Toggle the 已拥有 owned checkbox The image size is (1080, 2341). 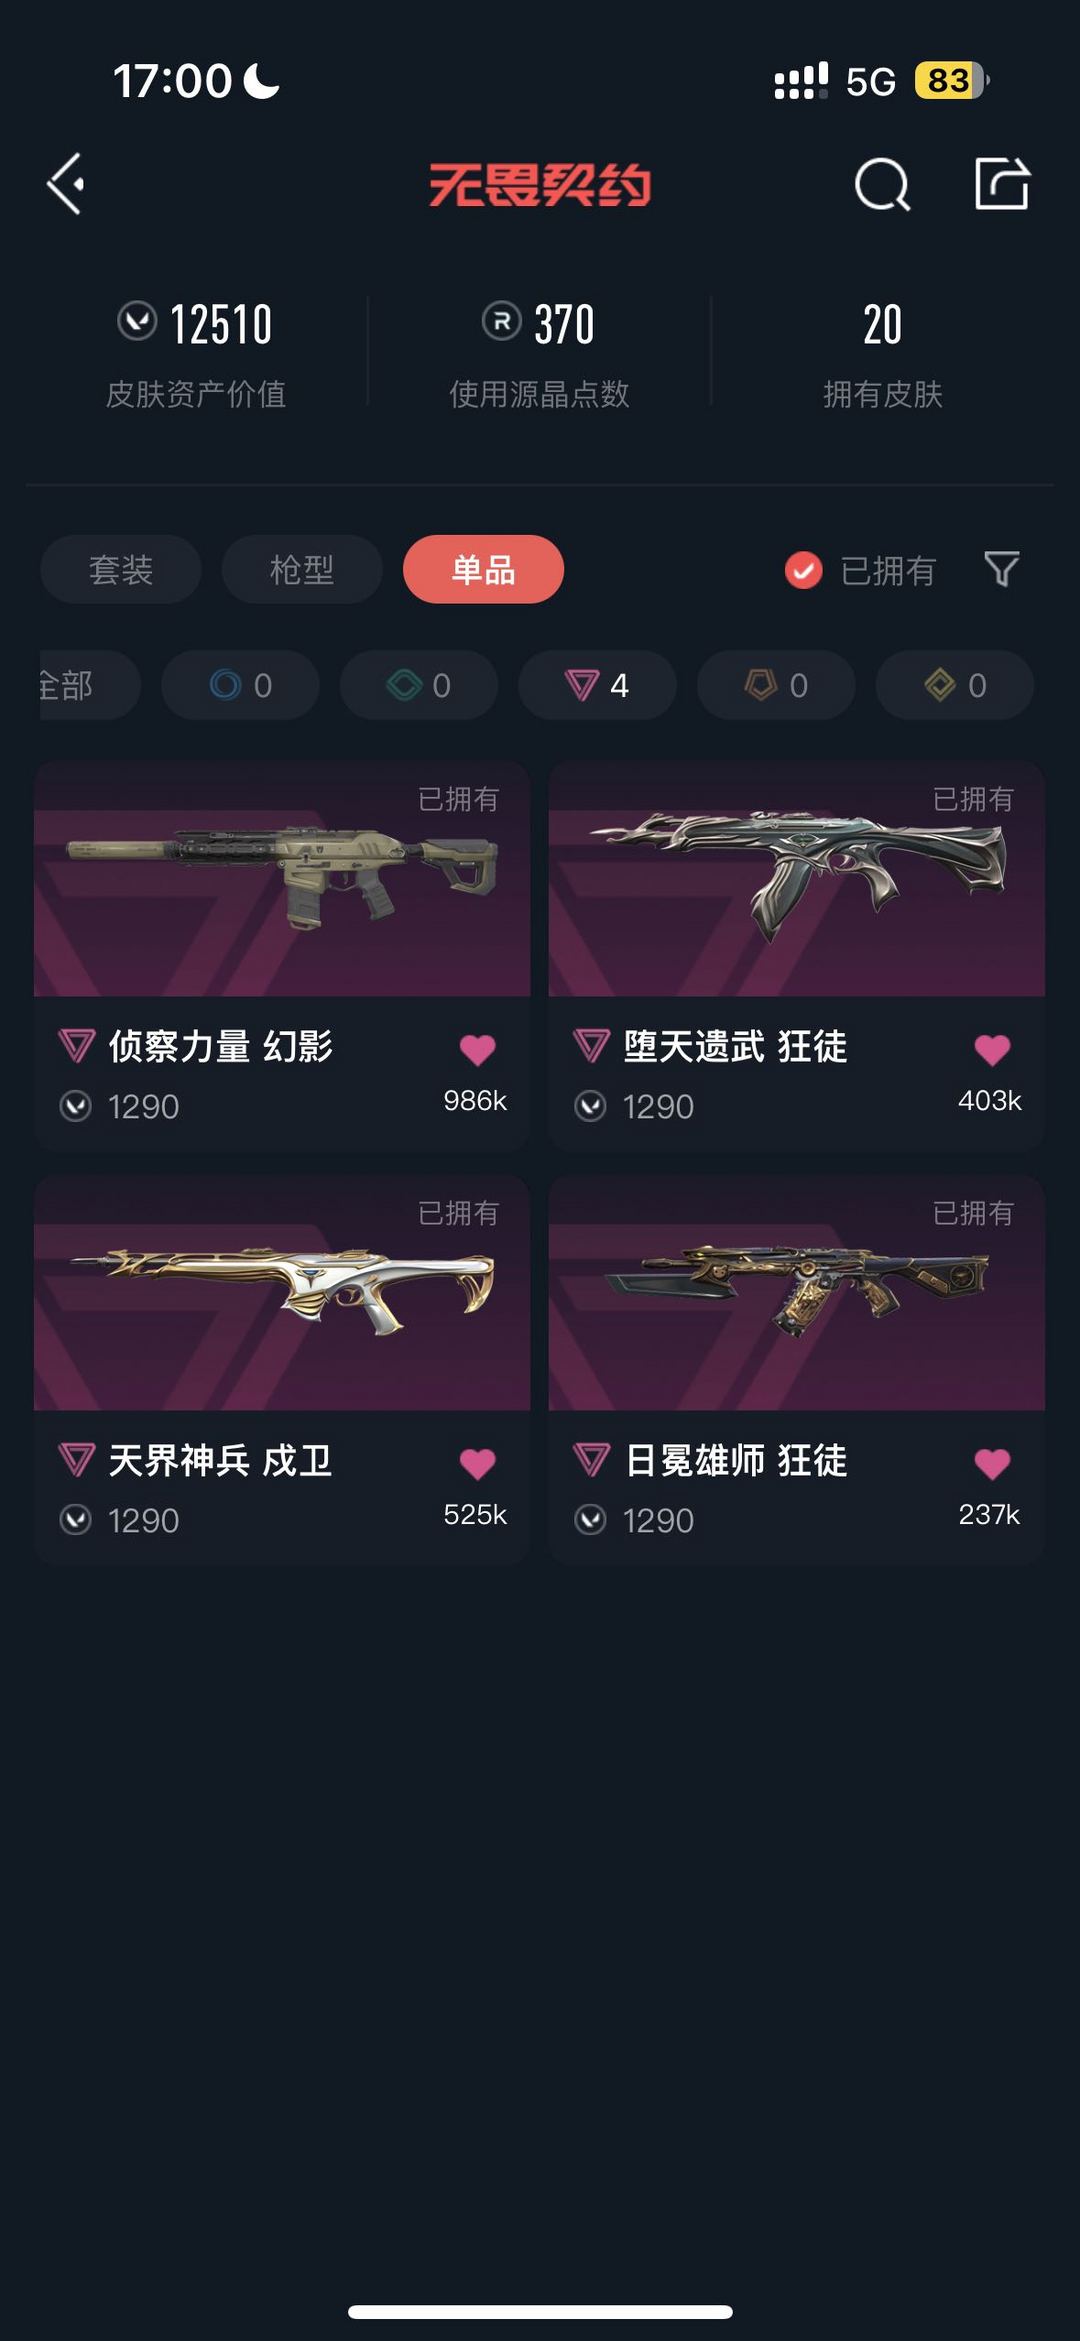coord(803,570)
